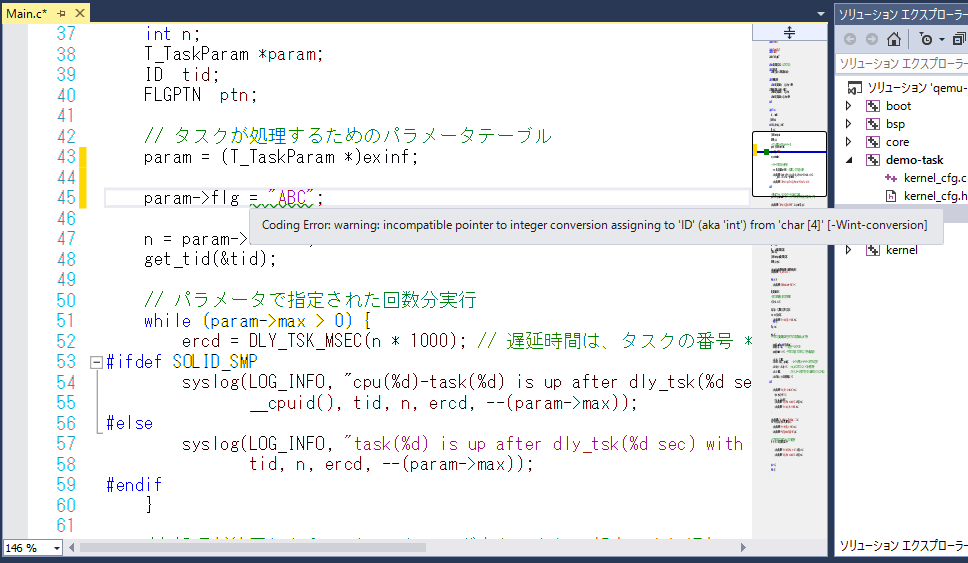Open the pending changes filter clock icon
The image size is (968, 563).
(x=926, y=39)
